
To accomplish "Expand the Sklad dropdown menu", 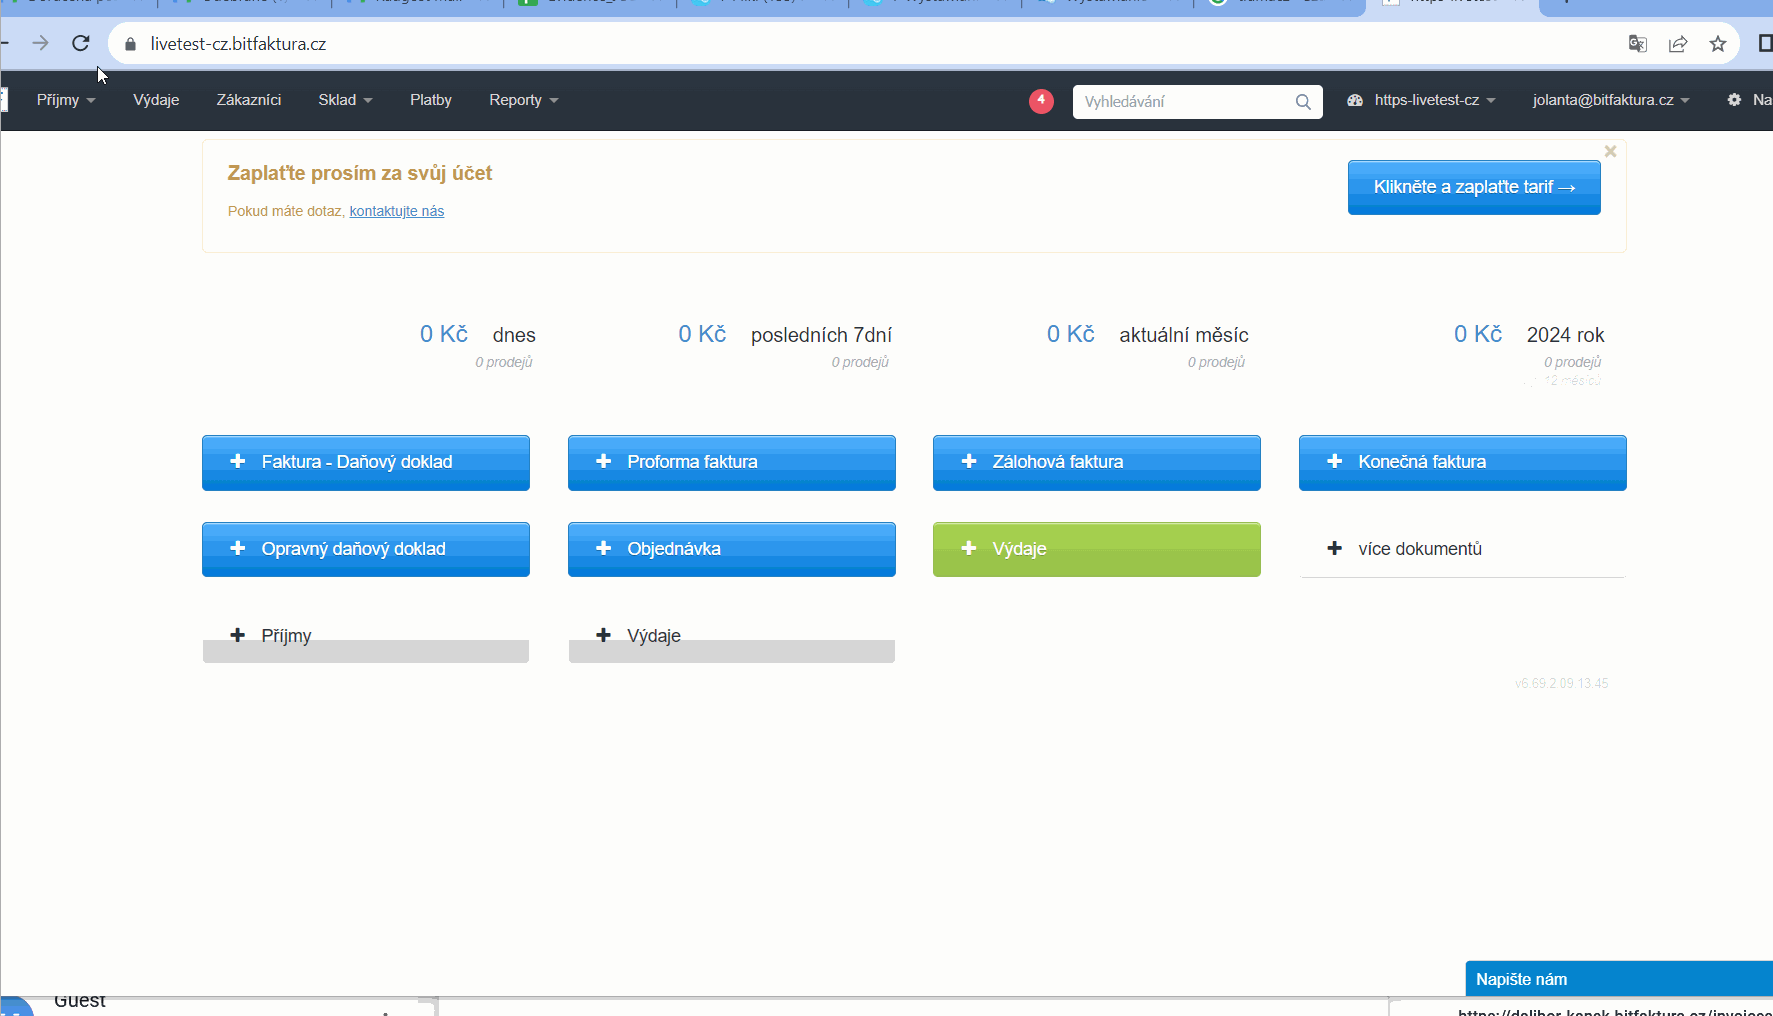I will (x=345, y=100).
